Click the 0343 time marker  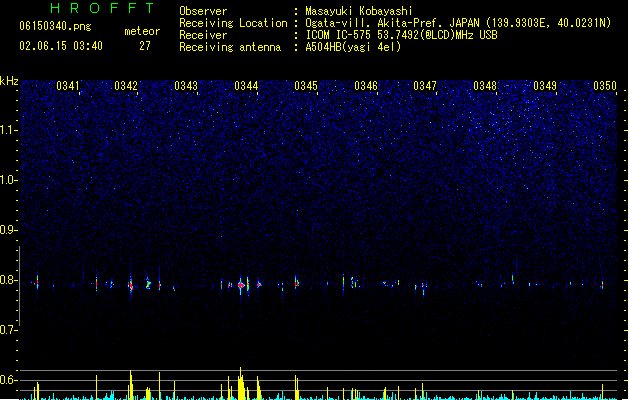(186, 86)
